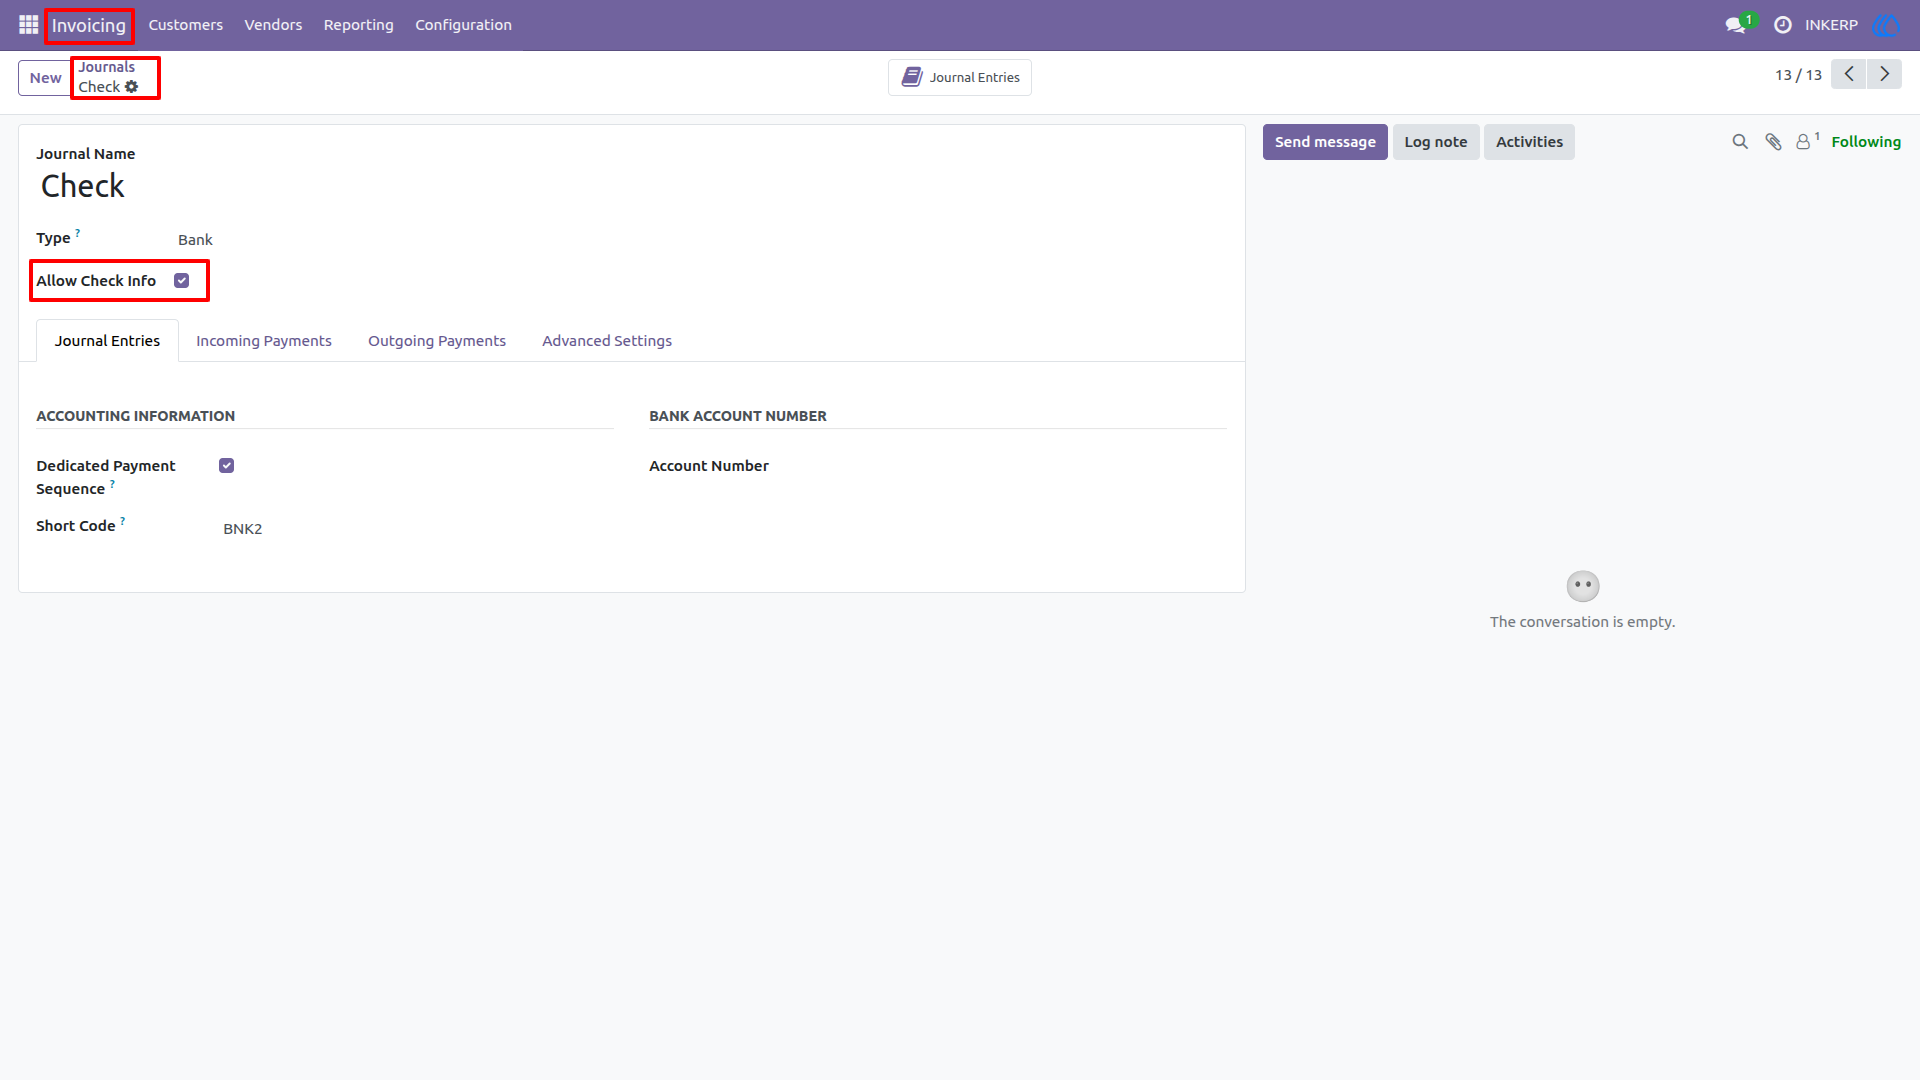Go back via Journals breadcrumb link
This screenshot has height=1080, width=1920.
pos(107,67)
